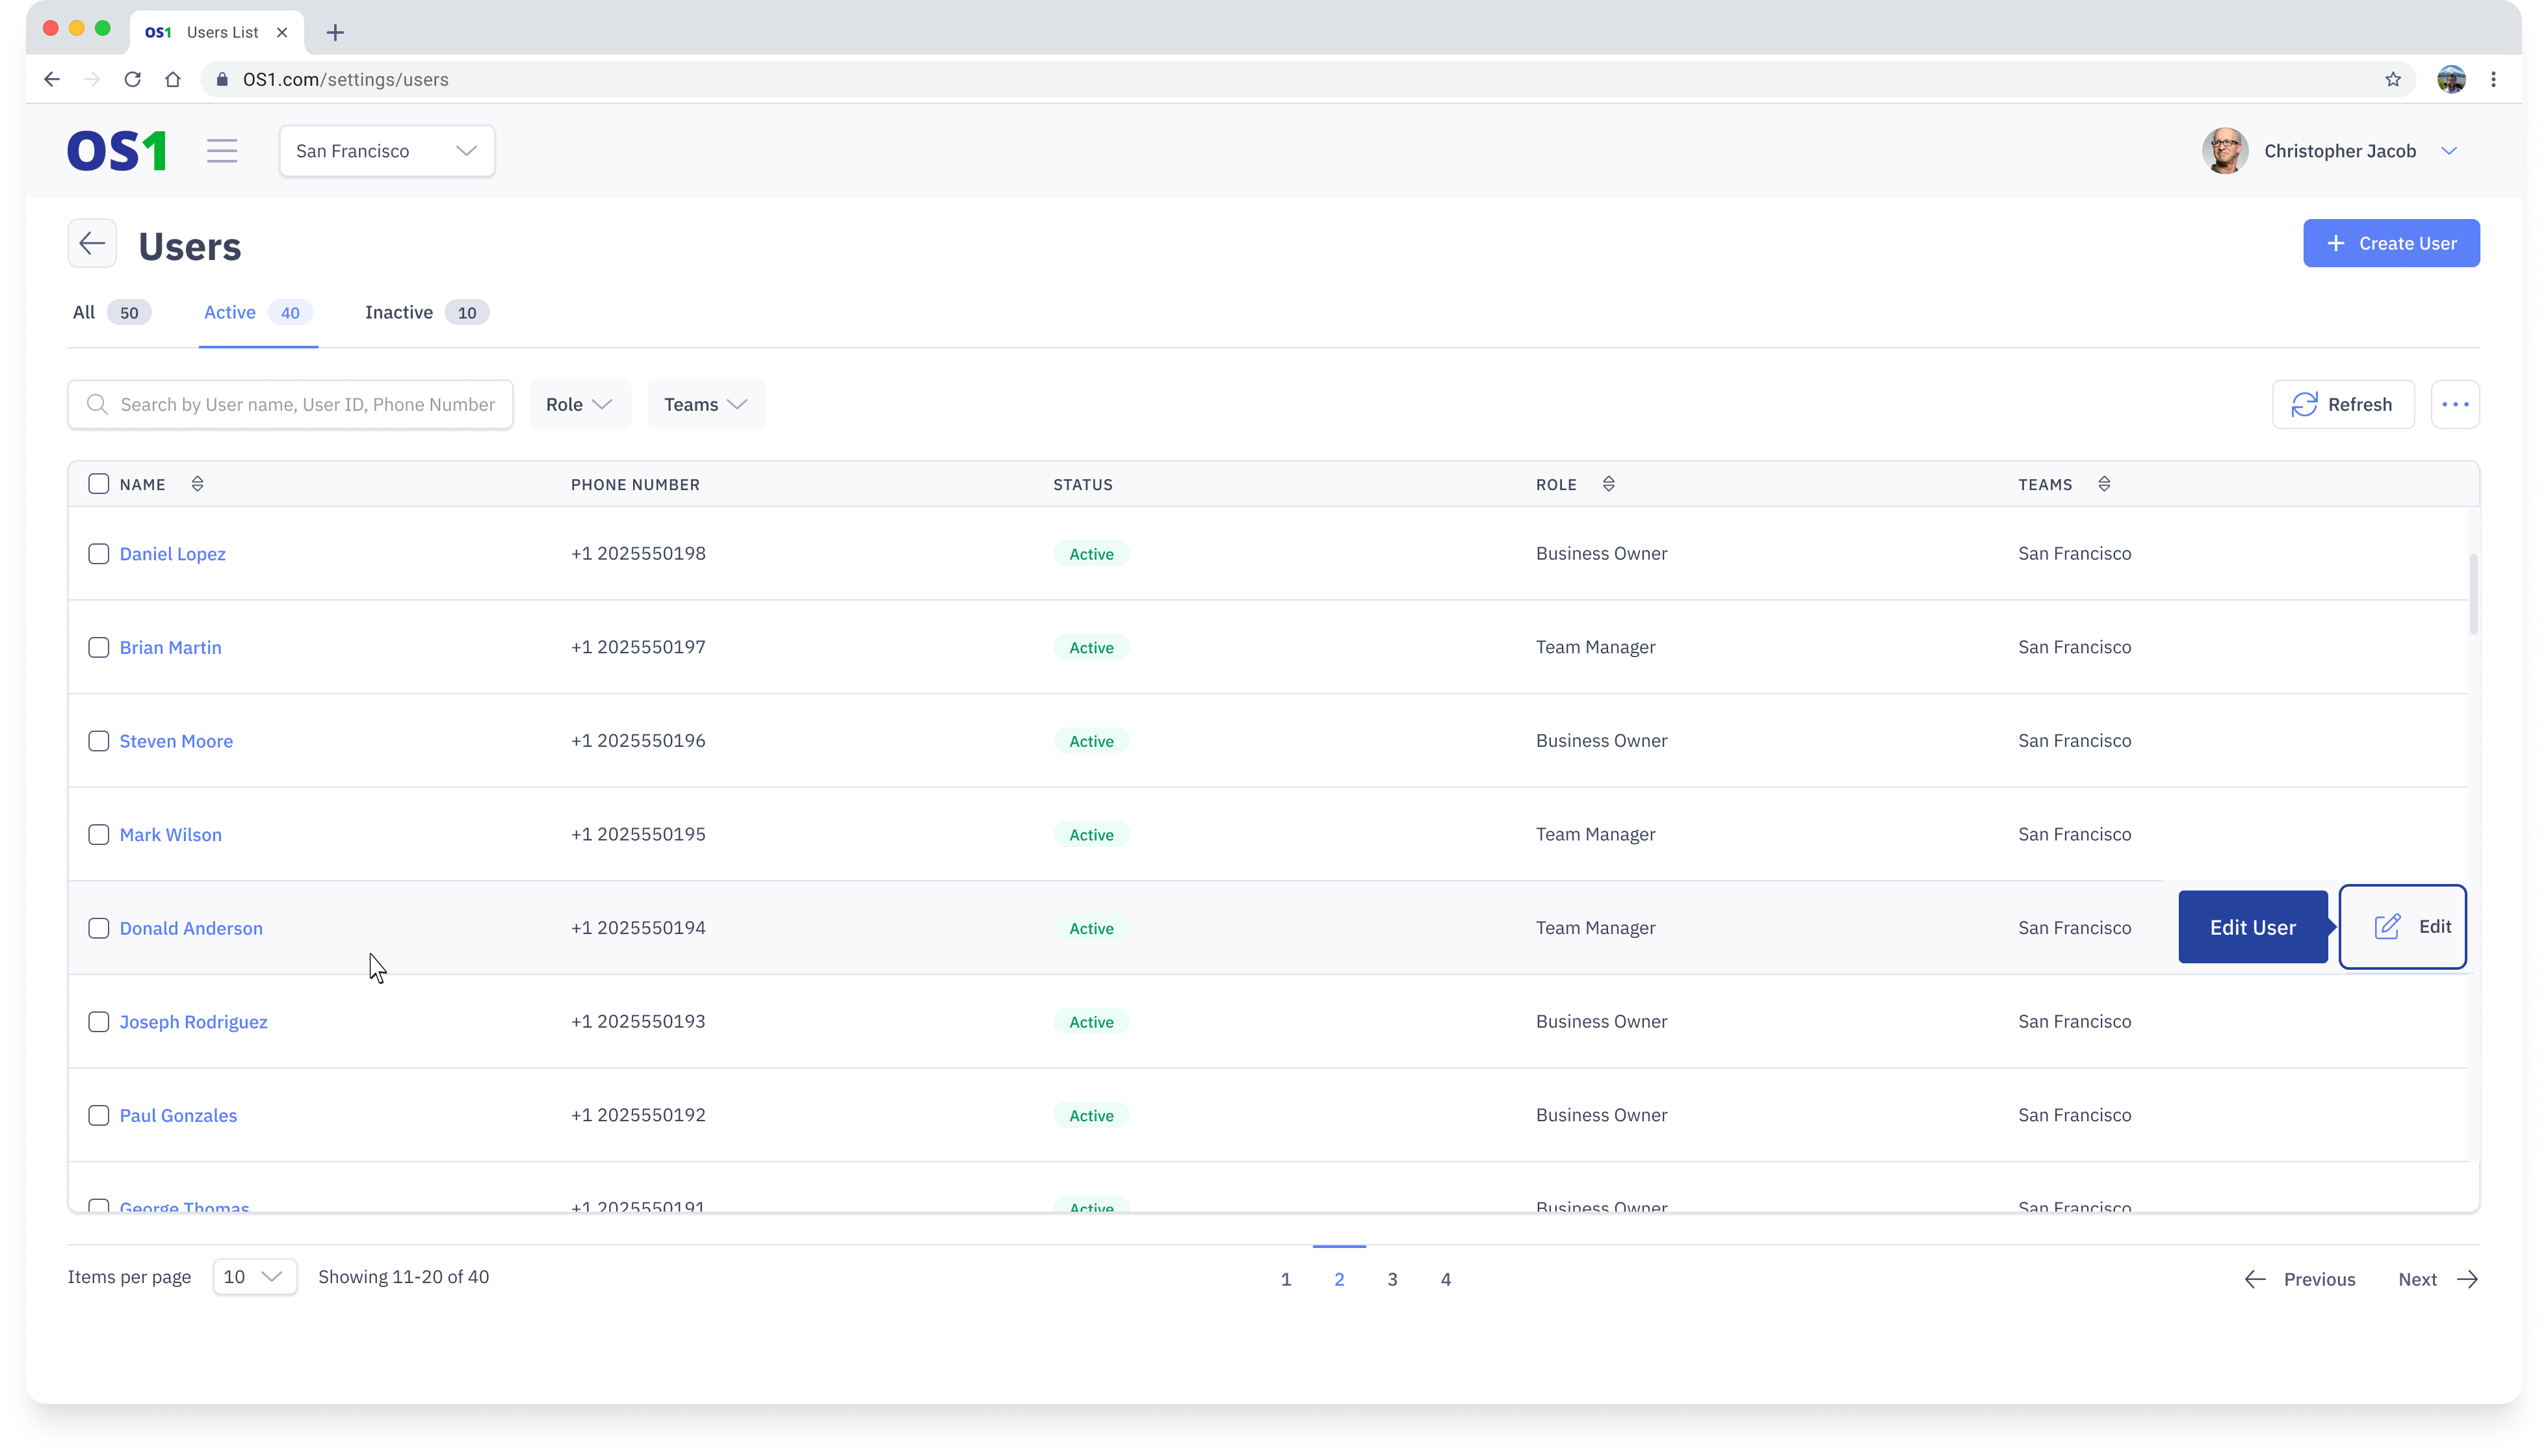
Task: Open Items per page dropdown
Action: [254, 1277]
